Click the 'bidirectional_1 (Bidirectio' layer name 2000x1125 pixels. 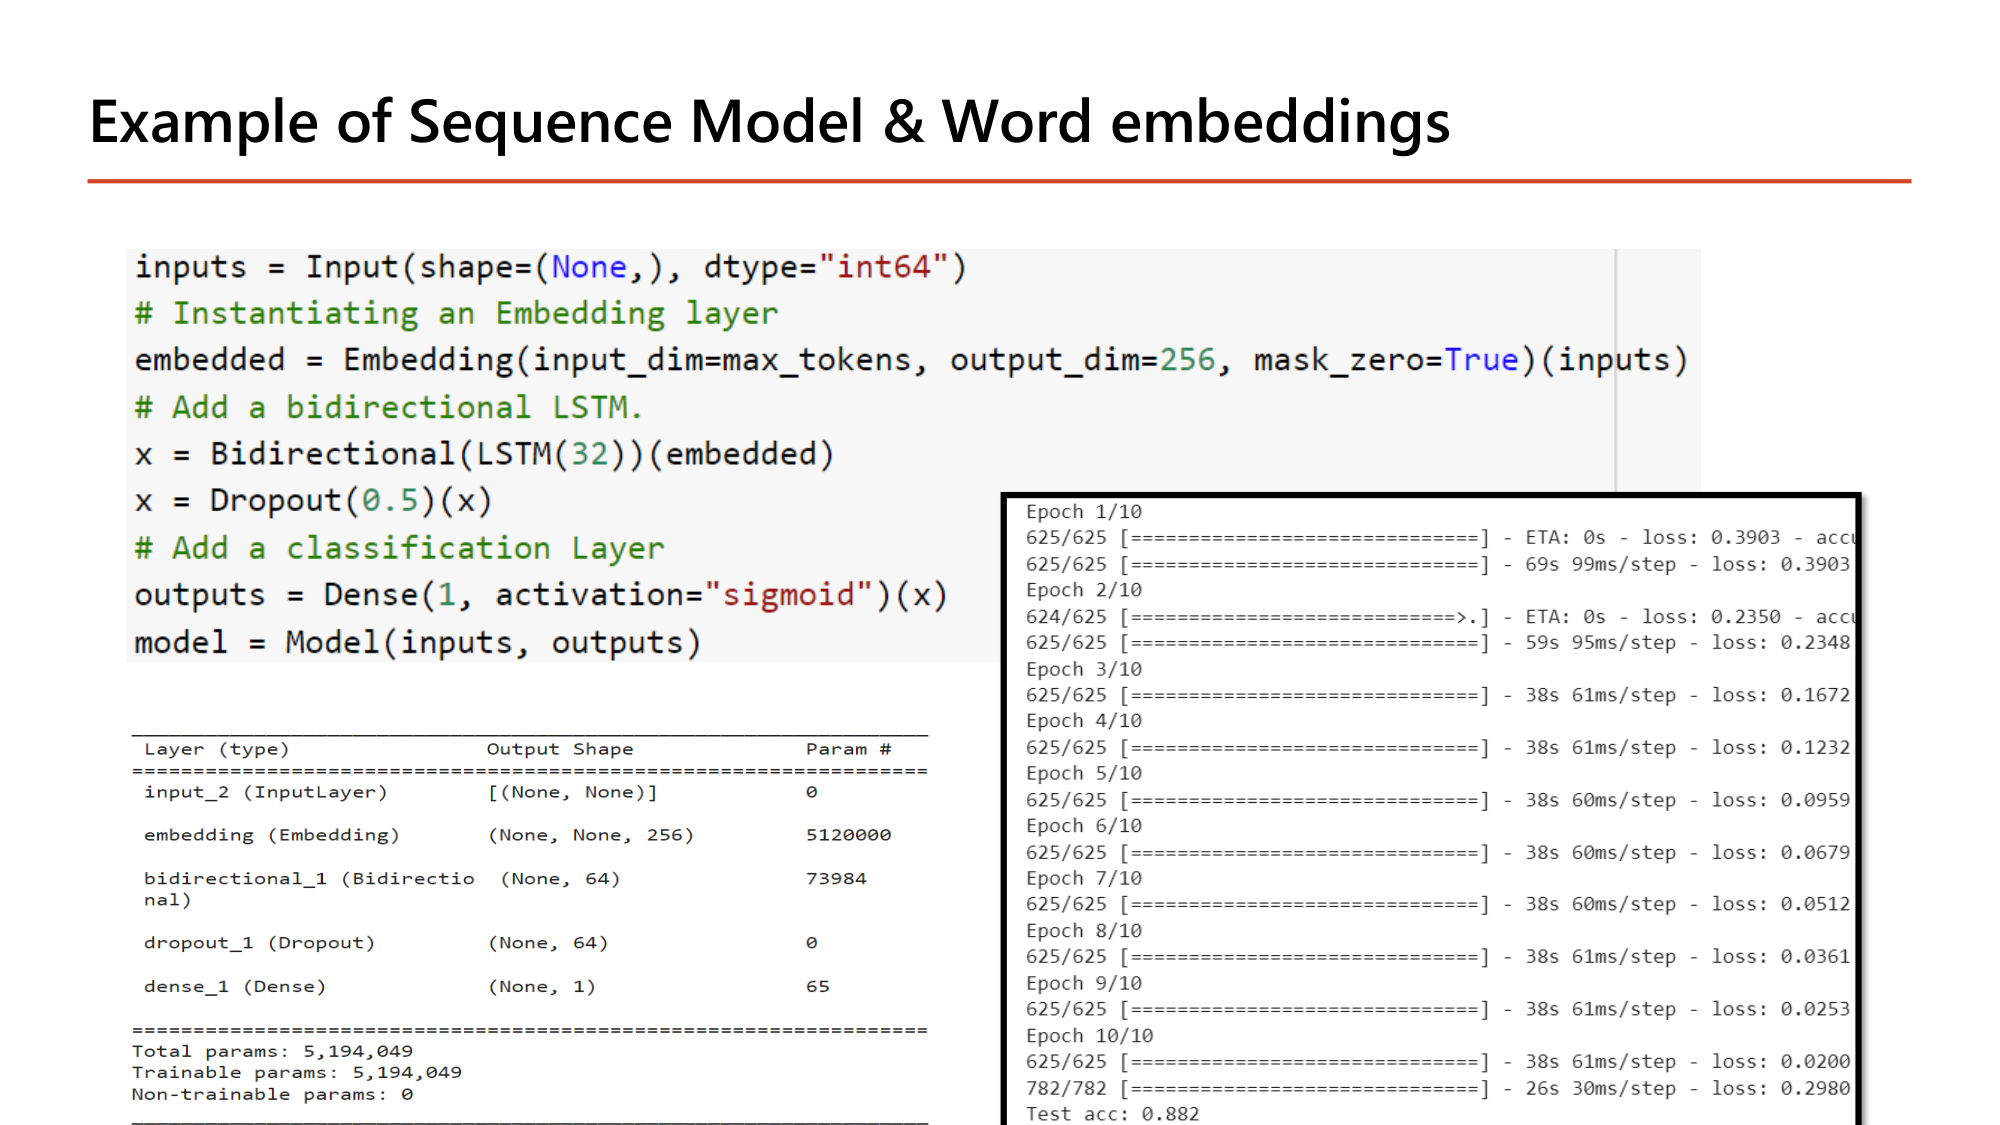[x=309, y=879]
